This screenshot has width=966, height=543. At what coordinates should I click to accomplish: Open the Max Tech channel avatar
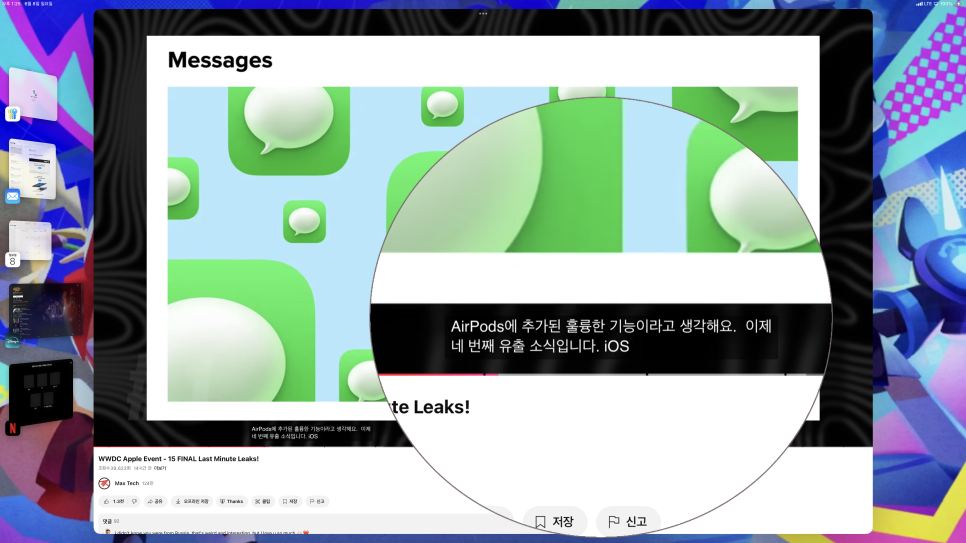[104, 483]
